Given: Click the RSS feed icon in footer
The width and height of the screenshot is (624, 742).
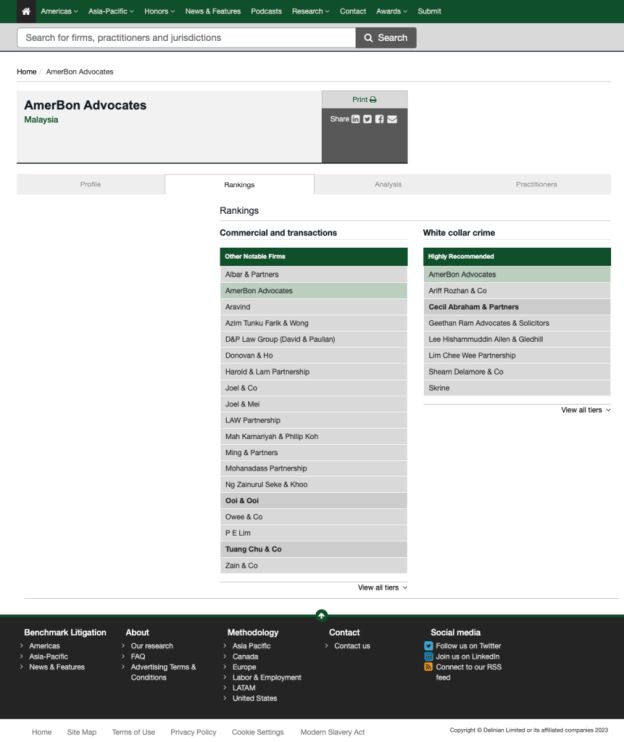Looking at the screenshot, I should click(429, 667).
